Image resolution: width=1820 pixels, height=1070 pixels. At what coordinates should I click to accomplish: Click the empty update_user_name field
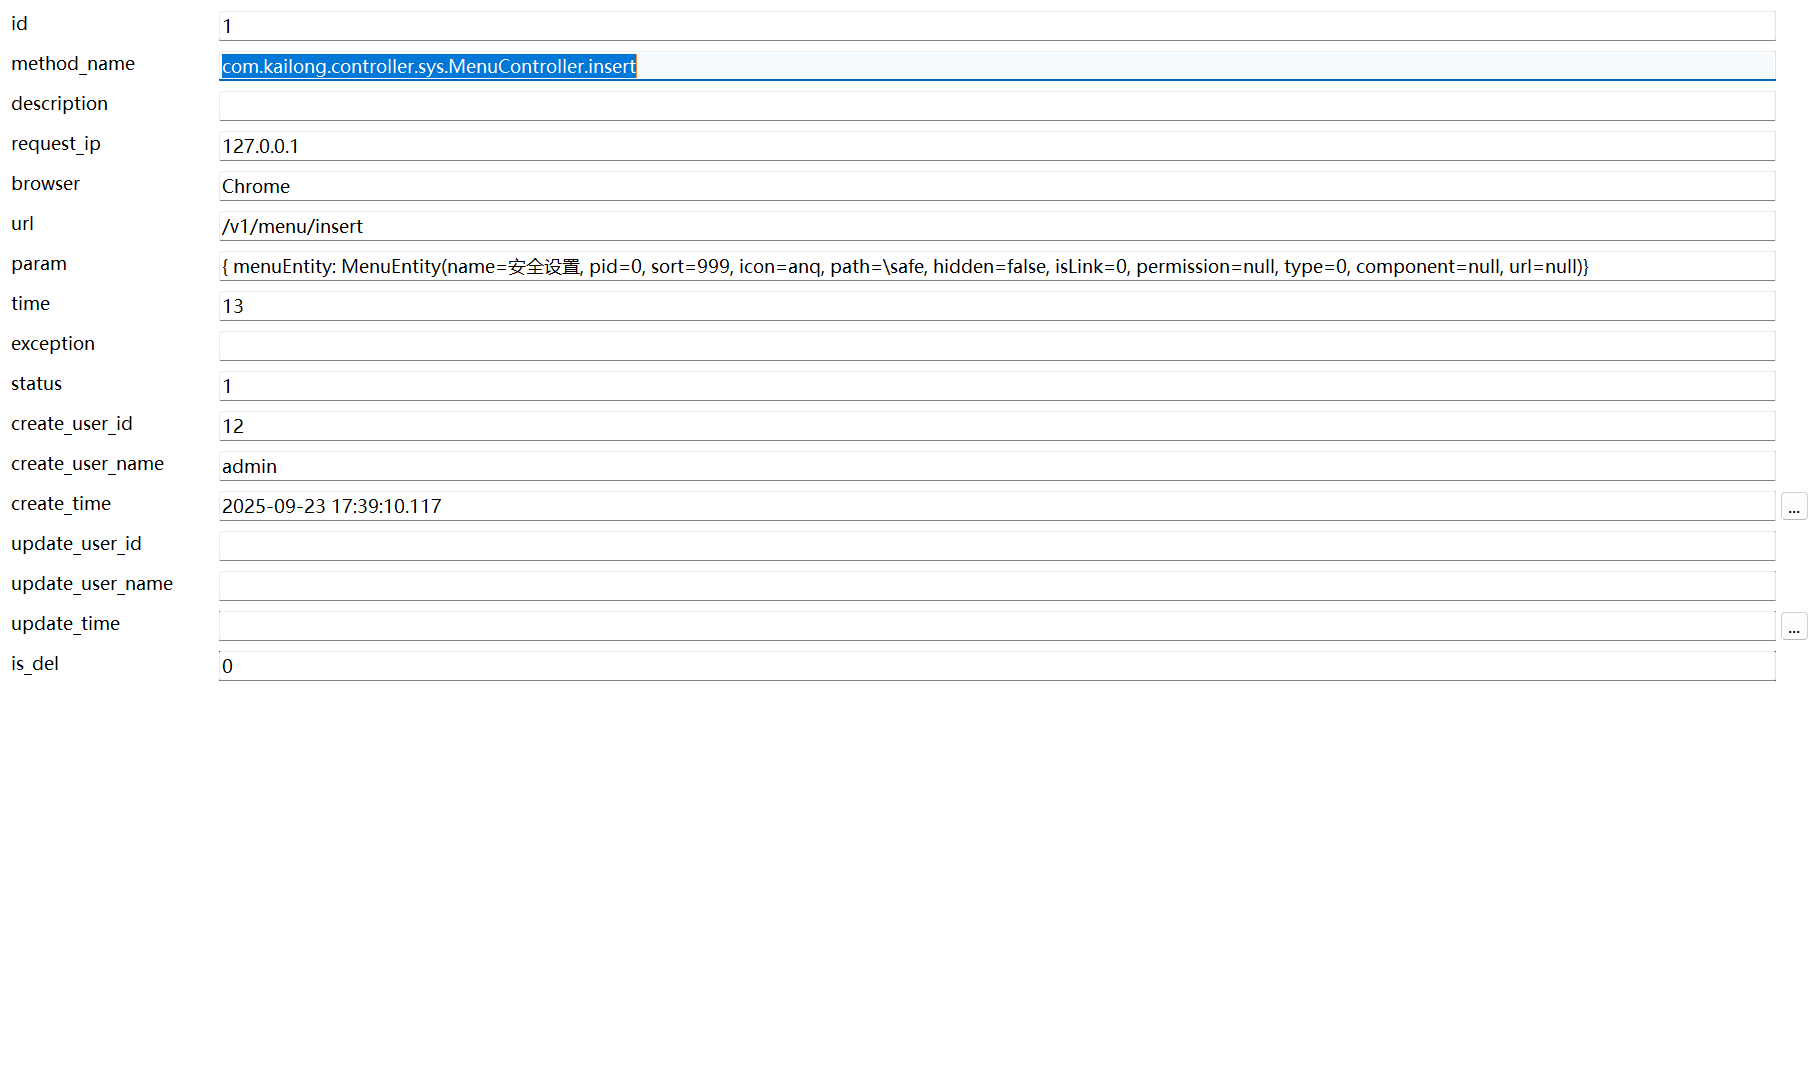[x=996, y=586]
